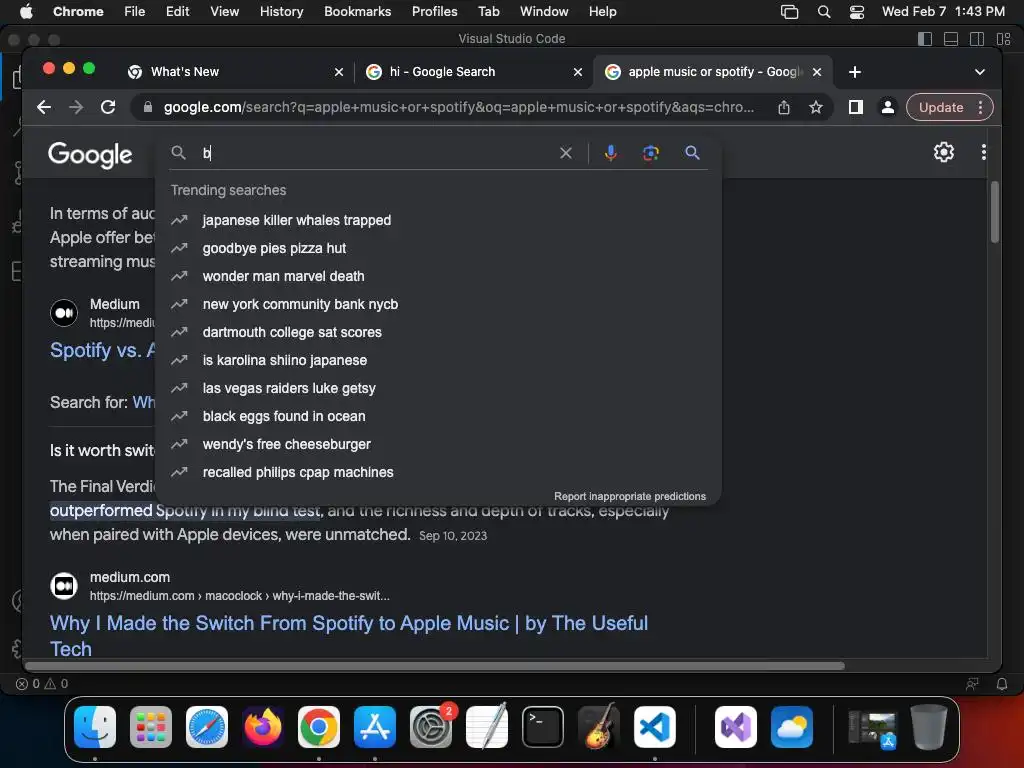This screenshot has width=1024, height=768.
Task: Click the horizontal scrollbar at page bottom
Action: click(434, 665)
